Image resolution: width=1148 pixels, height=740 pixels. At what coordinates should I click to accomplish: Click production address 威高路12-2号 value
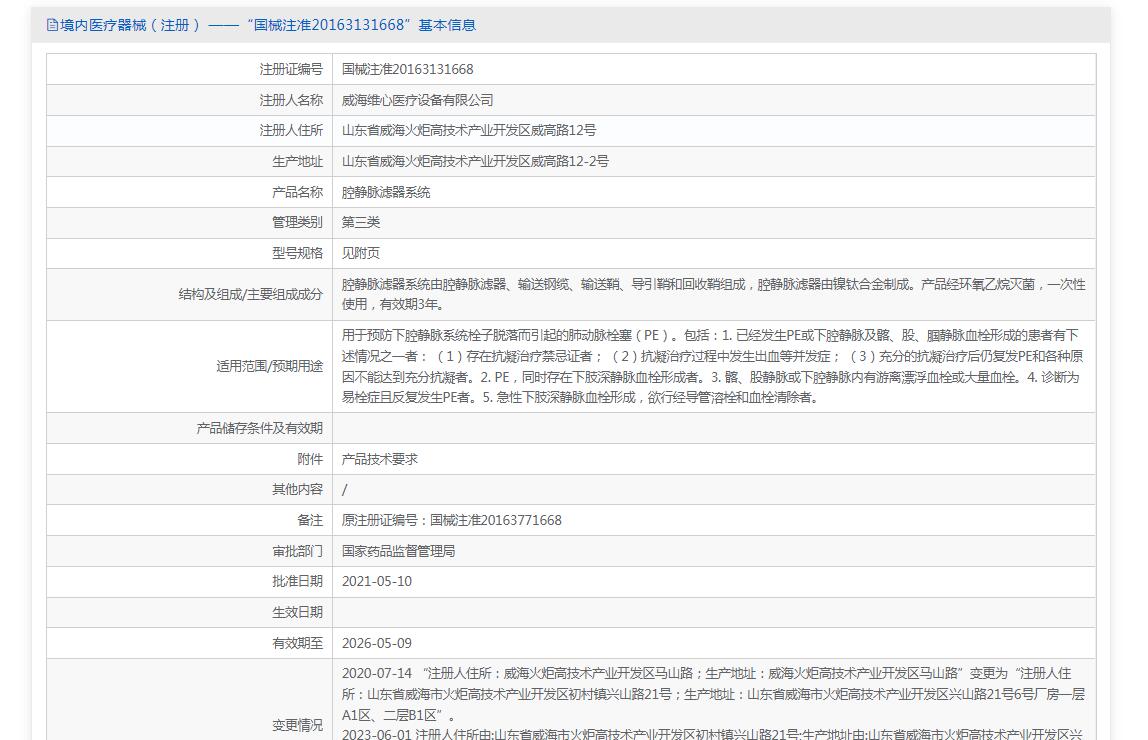(x=475, y=161)
